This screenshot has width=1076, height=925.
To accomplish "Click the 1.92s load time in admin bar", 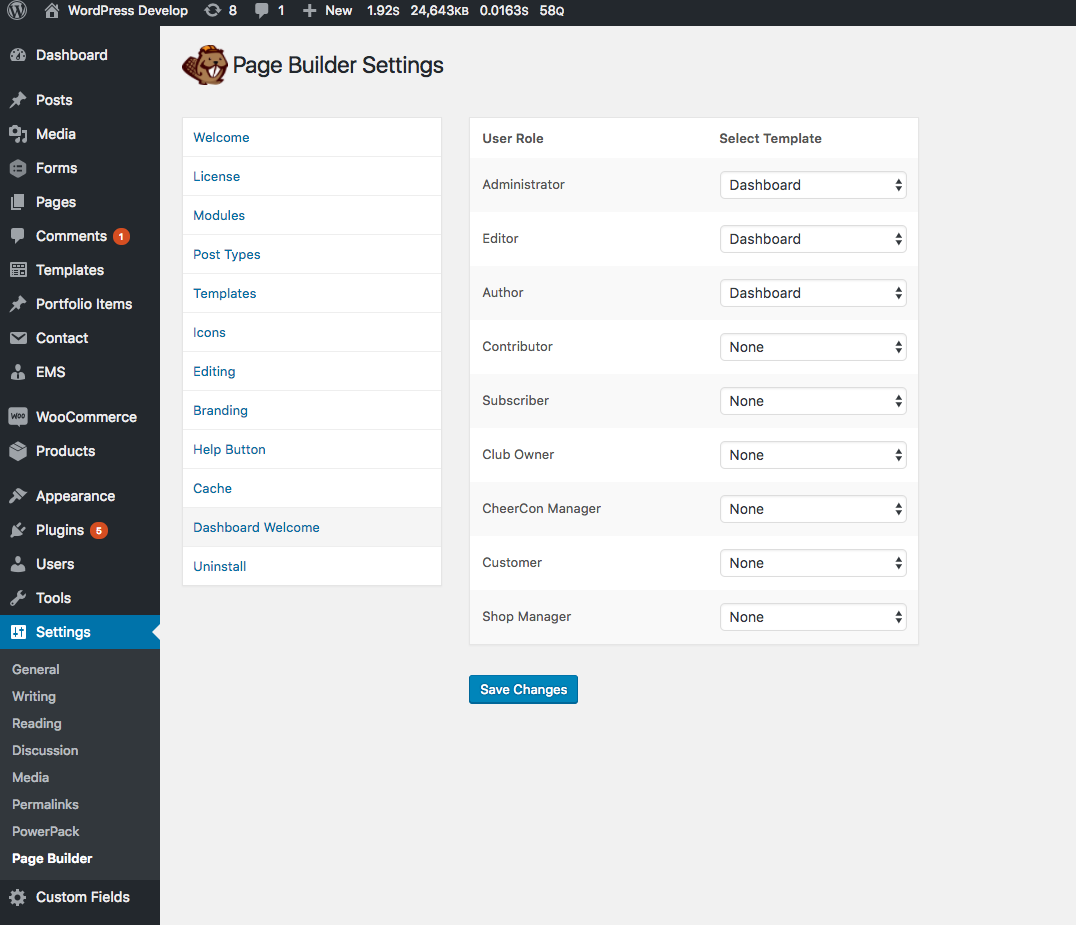I will (x=383, y=10).
